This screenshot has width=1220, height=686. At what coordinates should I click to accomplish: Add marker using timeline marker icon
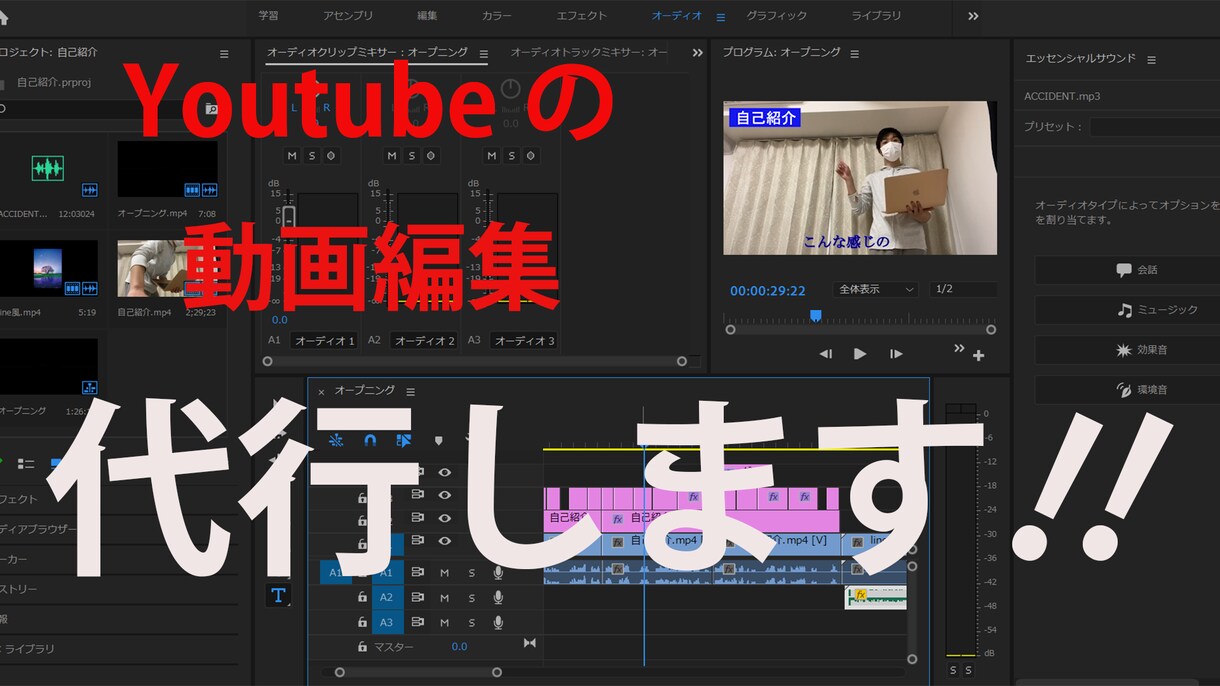tap(438, 440)
